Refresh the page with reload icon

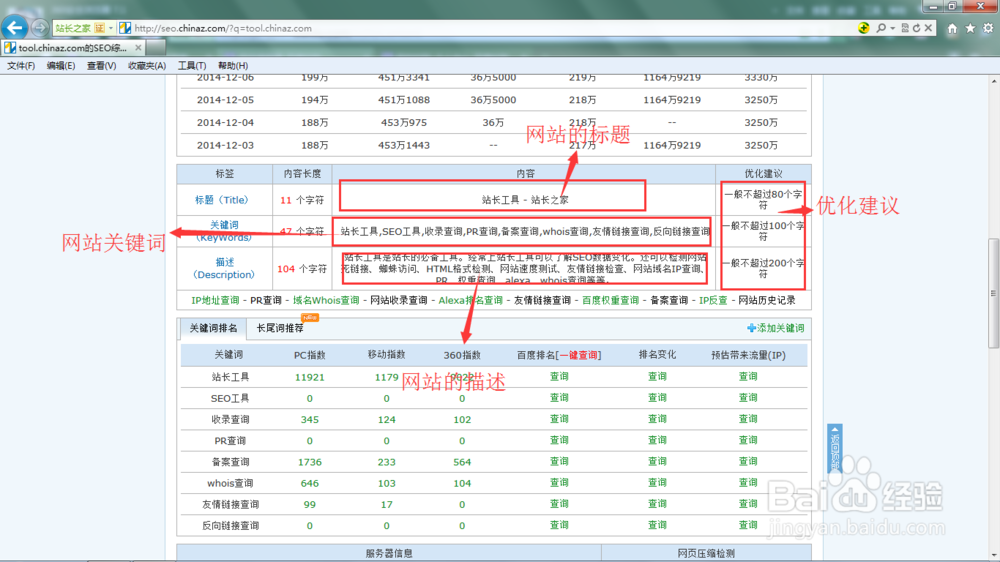coord(916,28)
